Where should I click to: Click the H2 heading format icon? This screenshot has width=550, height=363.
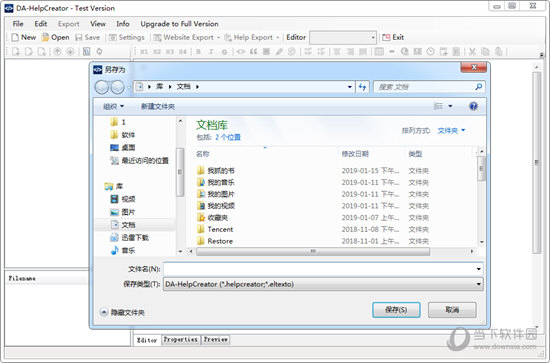click(x=157, y=52)
